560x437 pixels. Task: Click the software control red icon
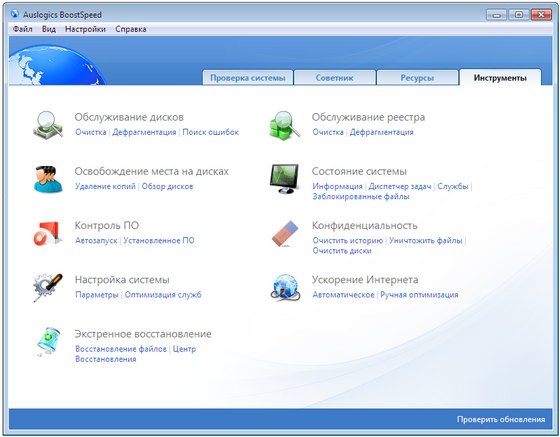click(48, 233)
